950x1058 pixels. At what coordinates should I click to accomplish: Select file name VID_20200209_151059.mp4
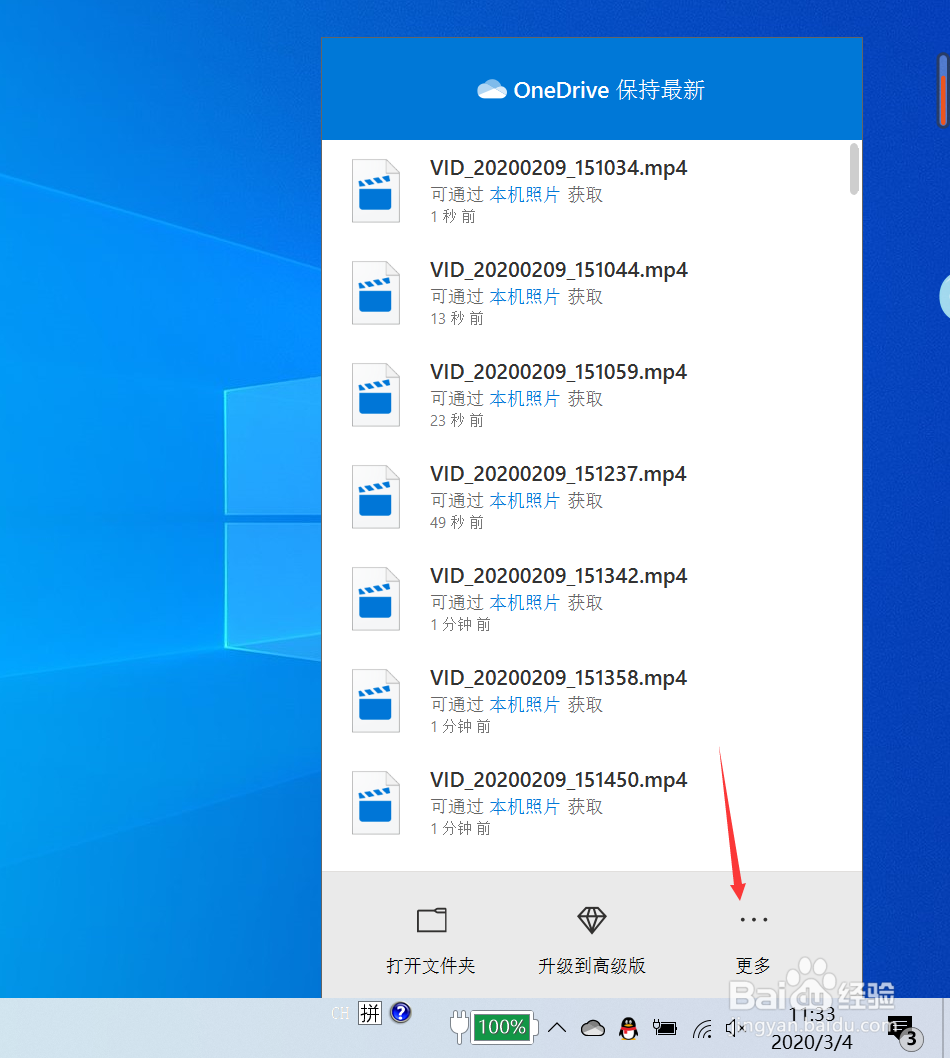point(559,372)
